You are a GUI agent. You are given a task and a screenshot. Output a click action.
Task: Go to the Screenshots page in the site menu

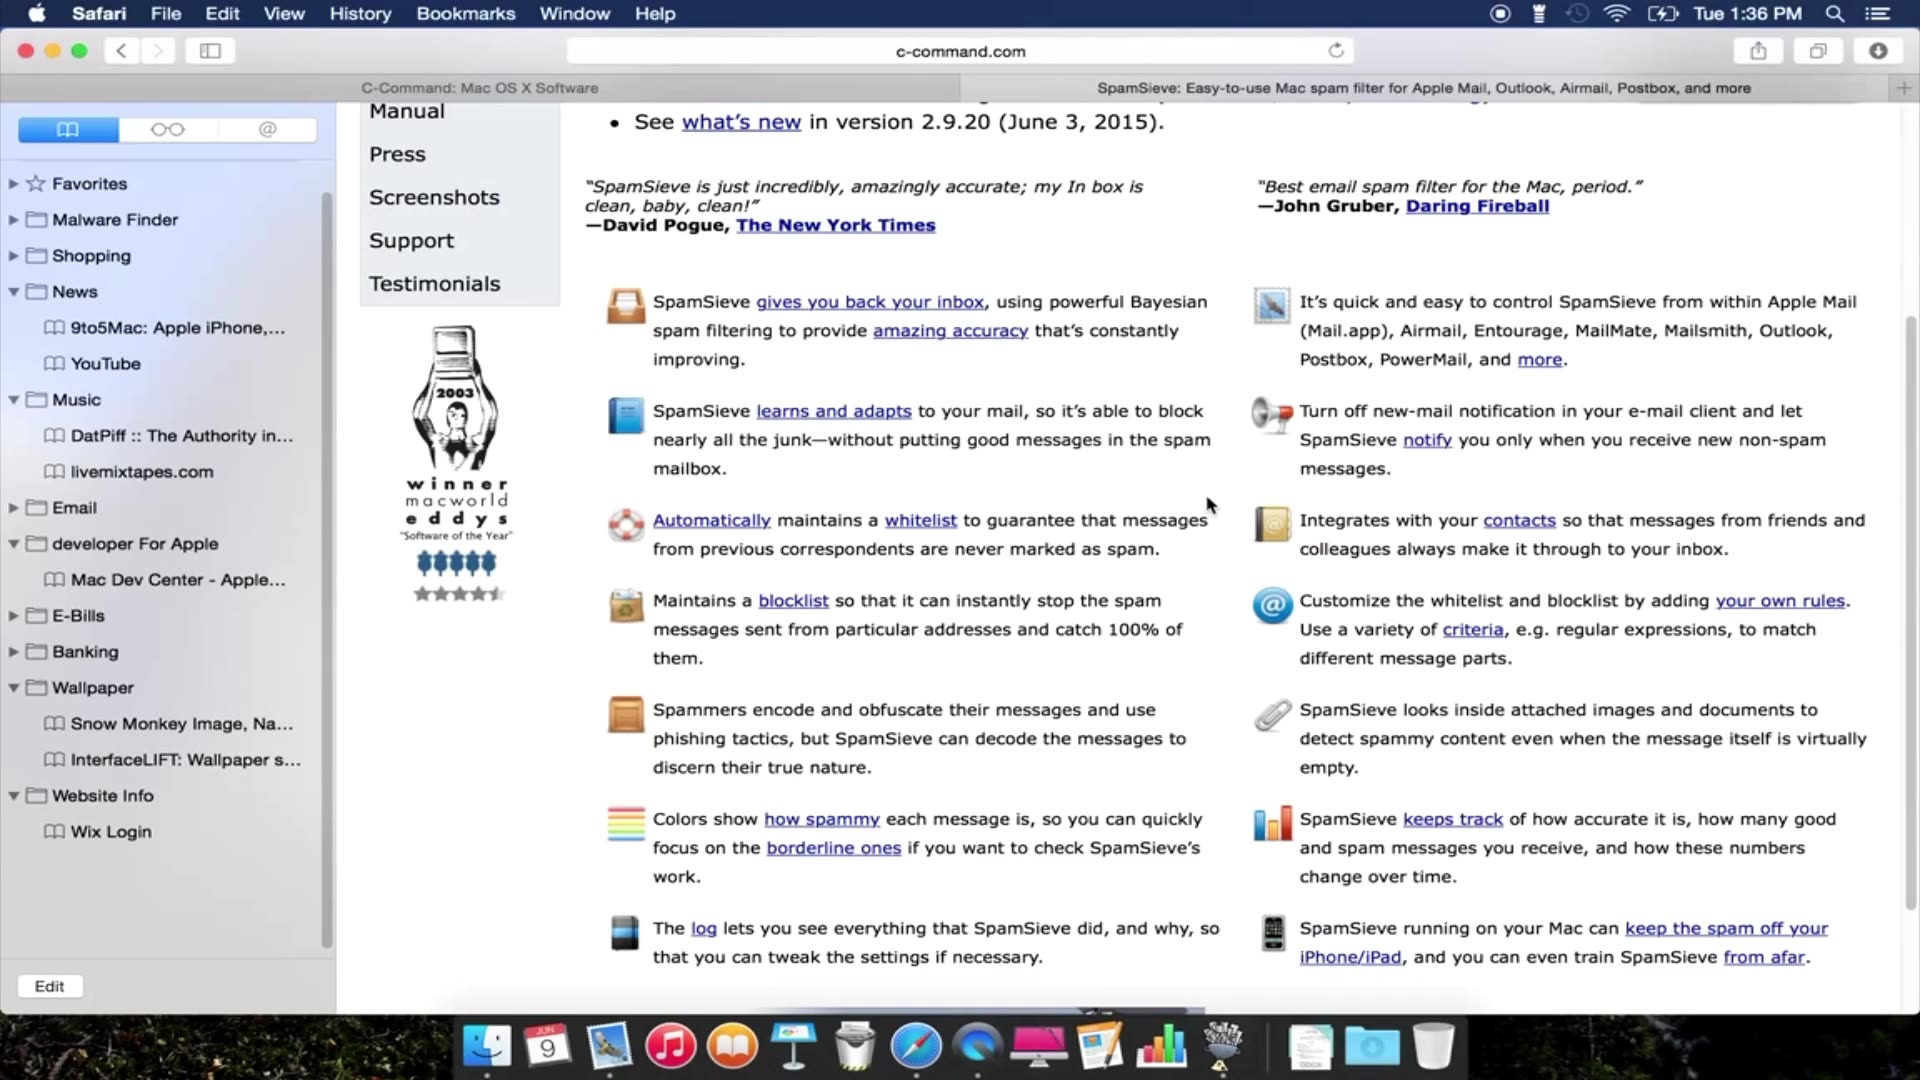(x=434, y=198)
